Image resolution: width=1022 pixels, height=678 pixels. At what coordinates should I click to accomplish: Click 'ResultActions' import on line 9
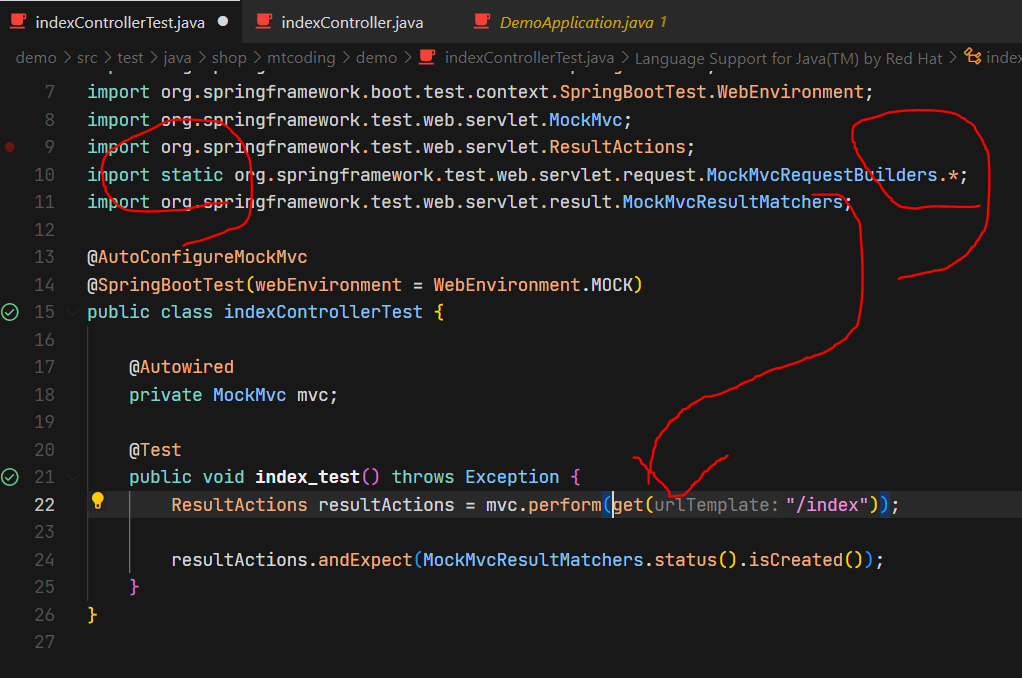click(617, 147)
